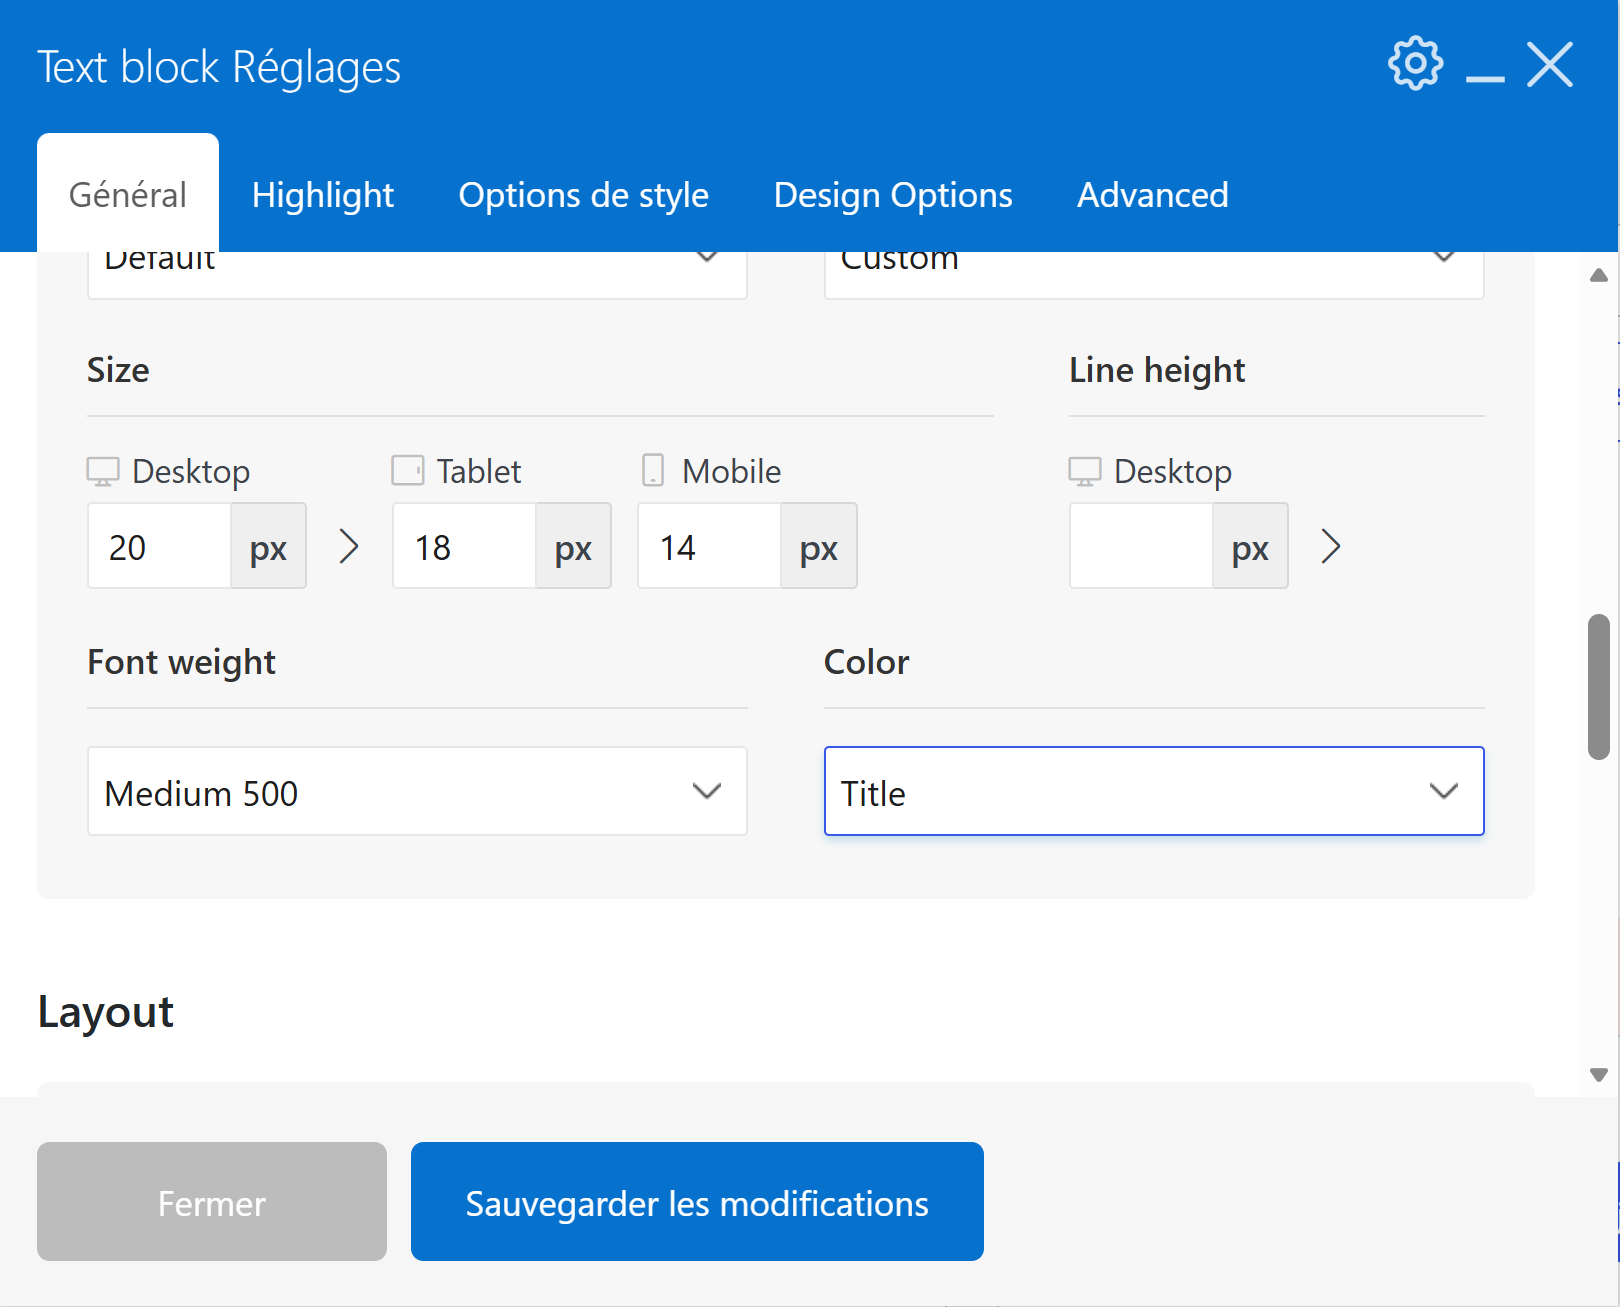Open the Color Title dropdown

tap(1154, 791)
